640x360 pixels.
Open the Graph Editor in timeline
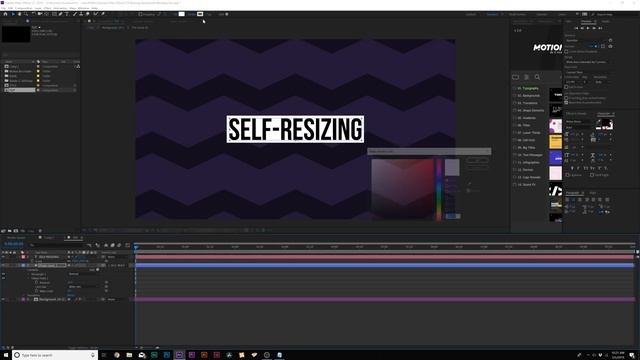(x=127, y=245)
